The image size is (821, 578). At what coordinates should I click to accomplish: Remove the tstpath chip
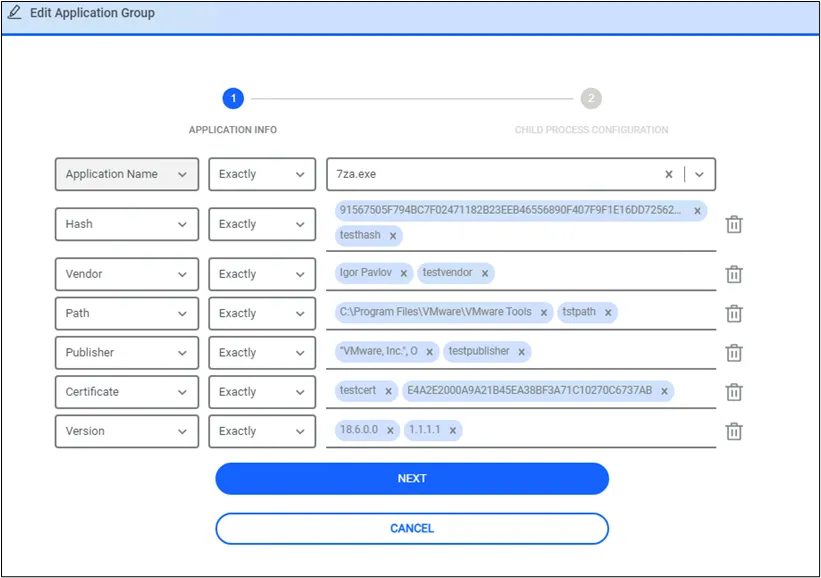pyautogui.click(x=608, y=313)
